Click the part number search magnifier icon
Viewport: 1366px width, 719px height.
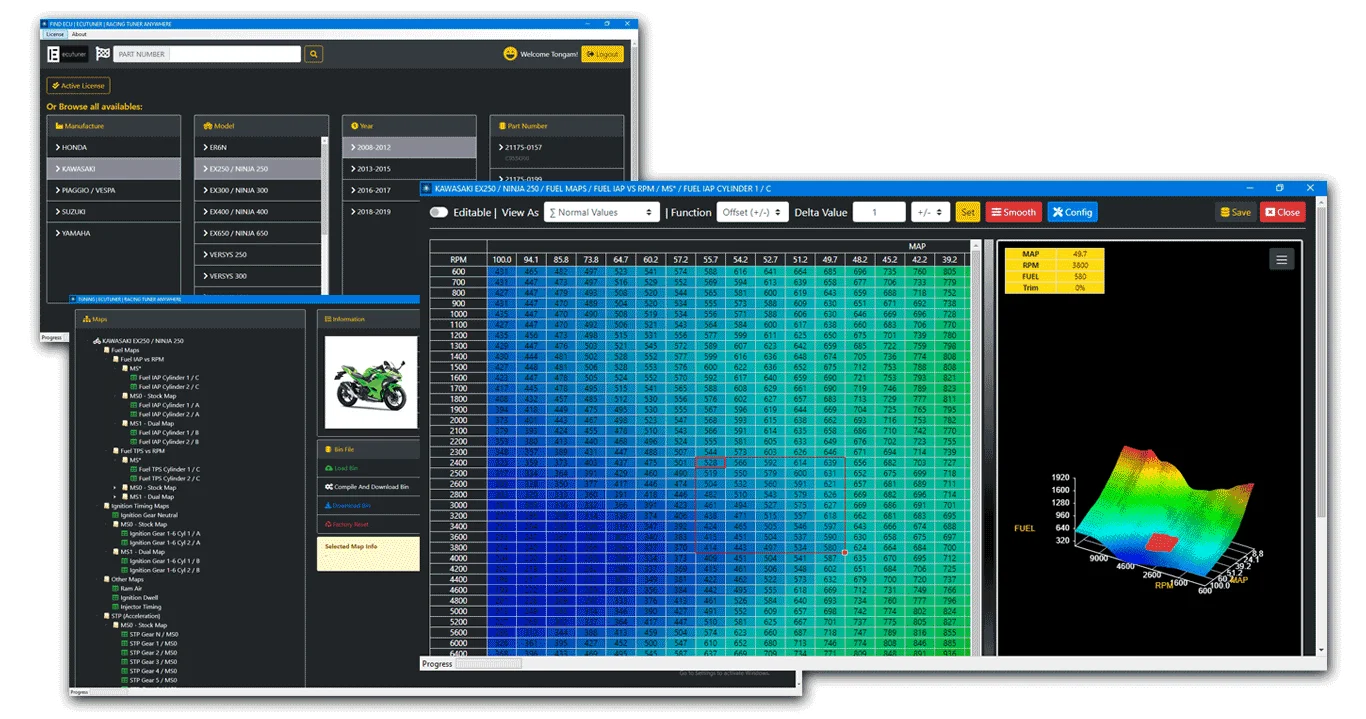point(313,54)
